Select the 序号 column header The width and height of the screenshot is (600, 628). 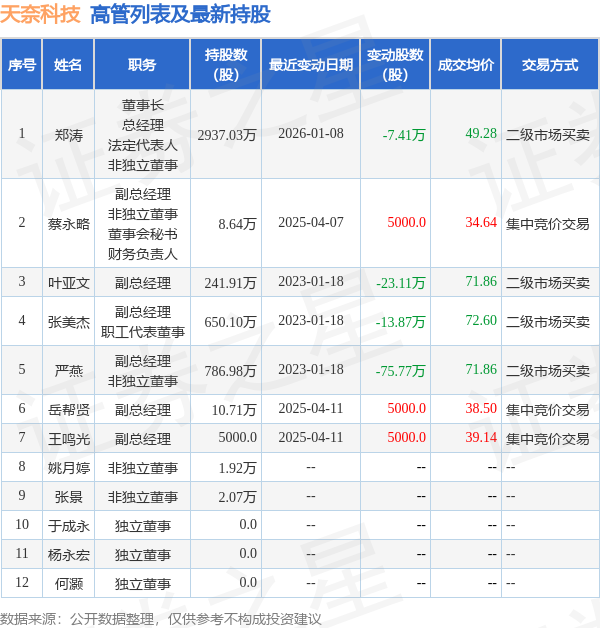pos(22,64)
